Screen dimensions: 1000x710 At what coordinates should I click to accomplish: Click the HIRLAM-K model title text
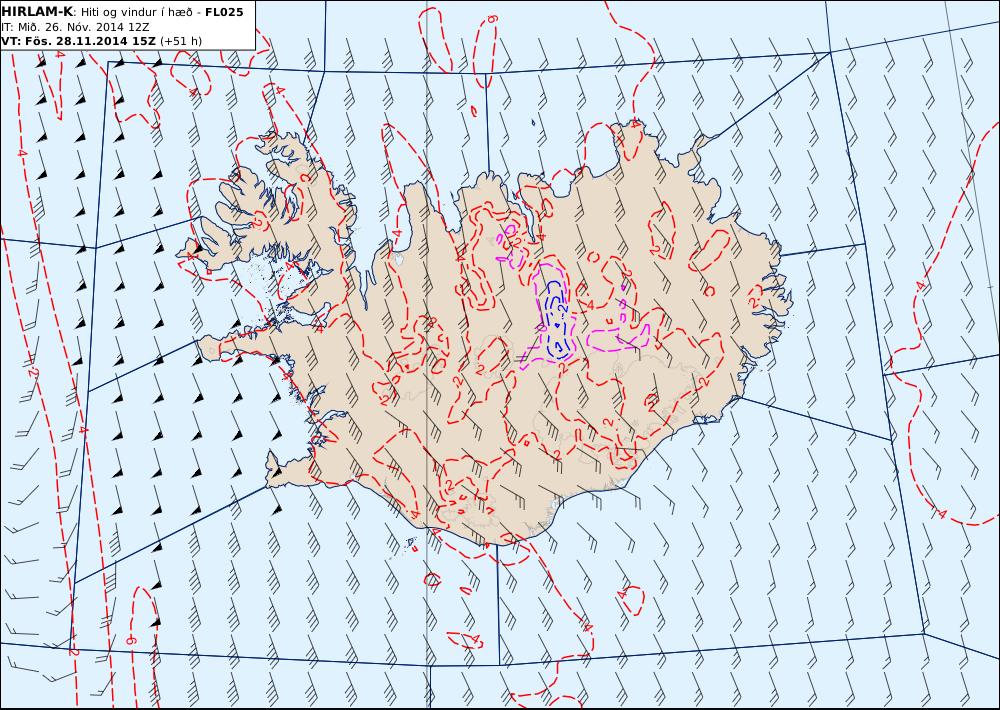[x=36, y=12]
